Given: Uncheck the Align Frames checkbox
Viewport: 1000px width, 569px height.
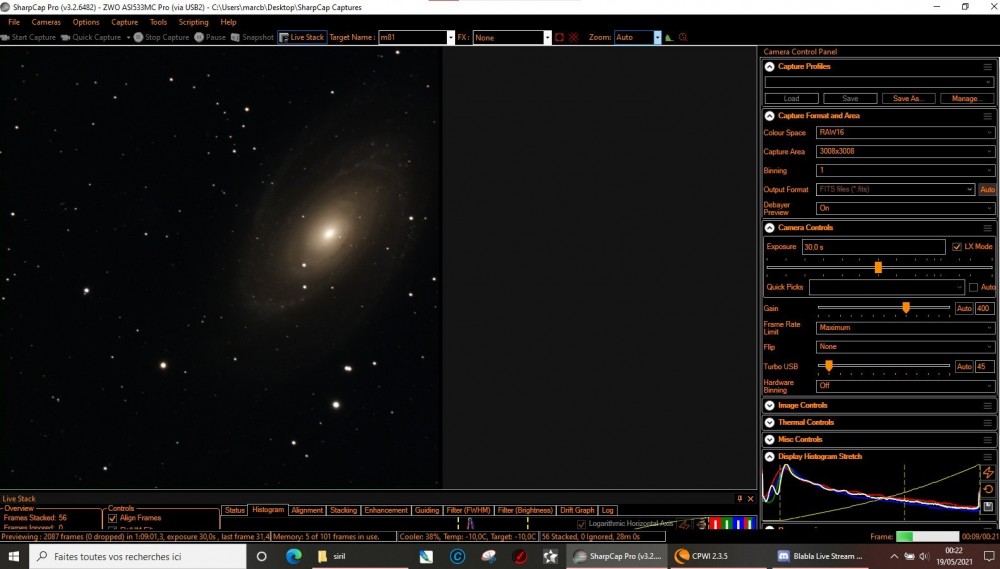Looking at the screenshot, I should point(113,518).
